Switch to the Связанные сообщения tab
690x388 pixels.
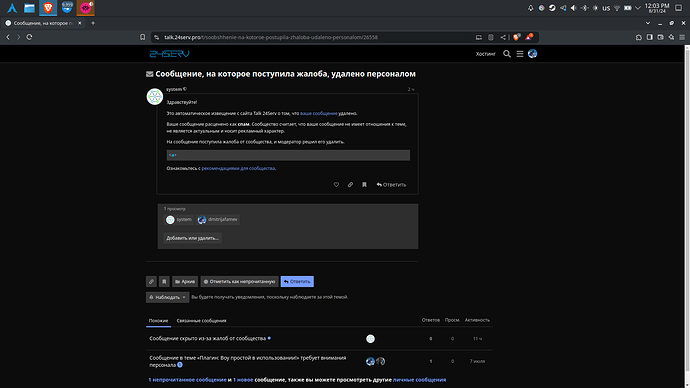[x=202, y=321]
